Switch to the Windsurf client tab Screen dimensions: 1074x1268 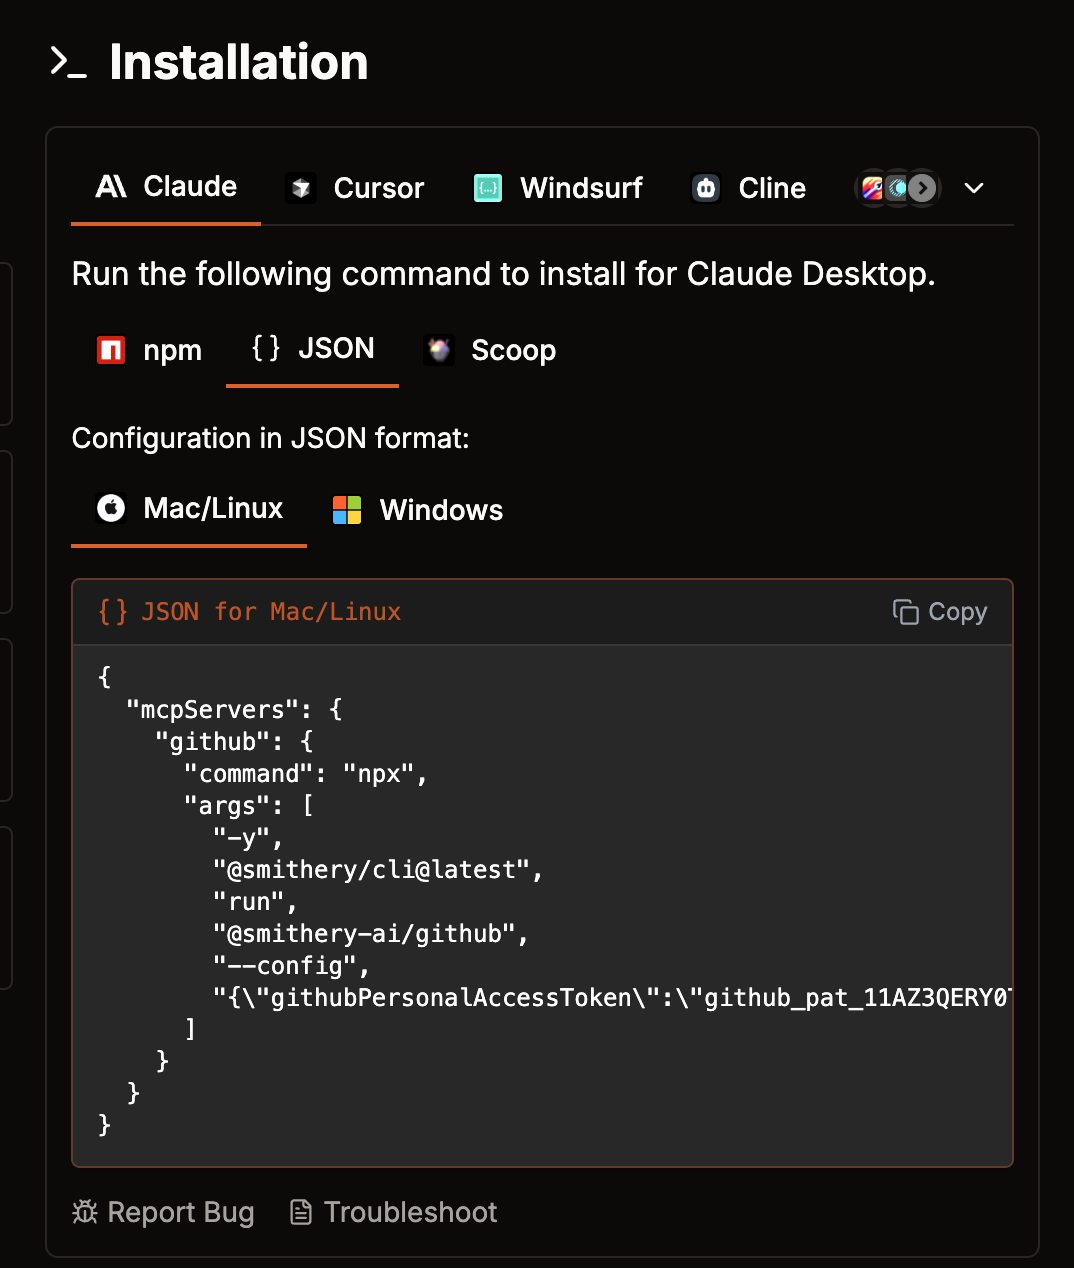[557, 188]
